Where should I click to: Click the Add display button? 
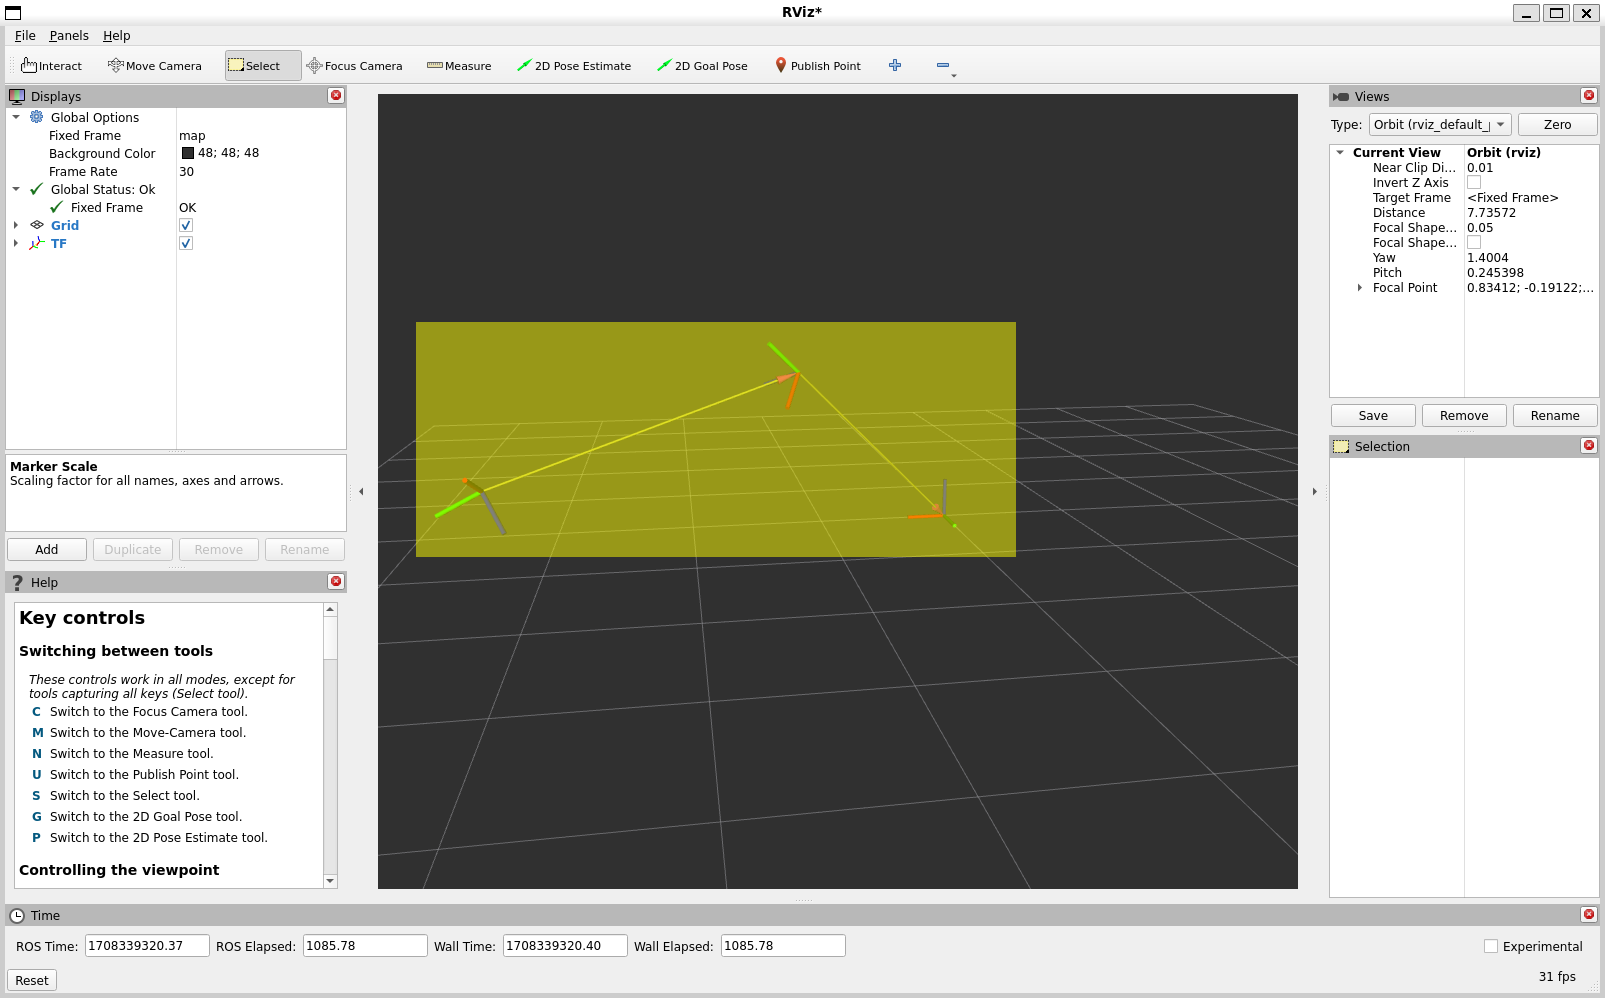tap(47, 550)
